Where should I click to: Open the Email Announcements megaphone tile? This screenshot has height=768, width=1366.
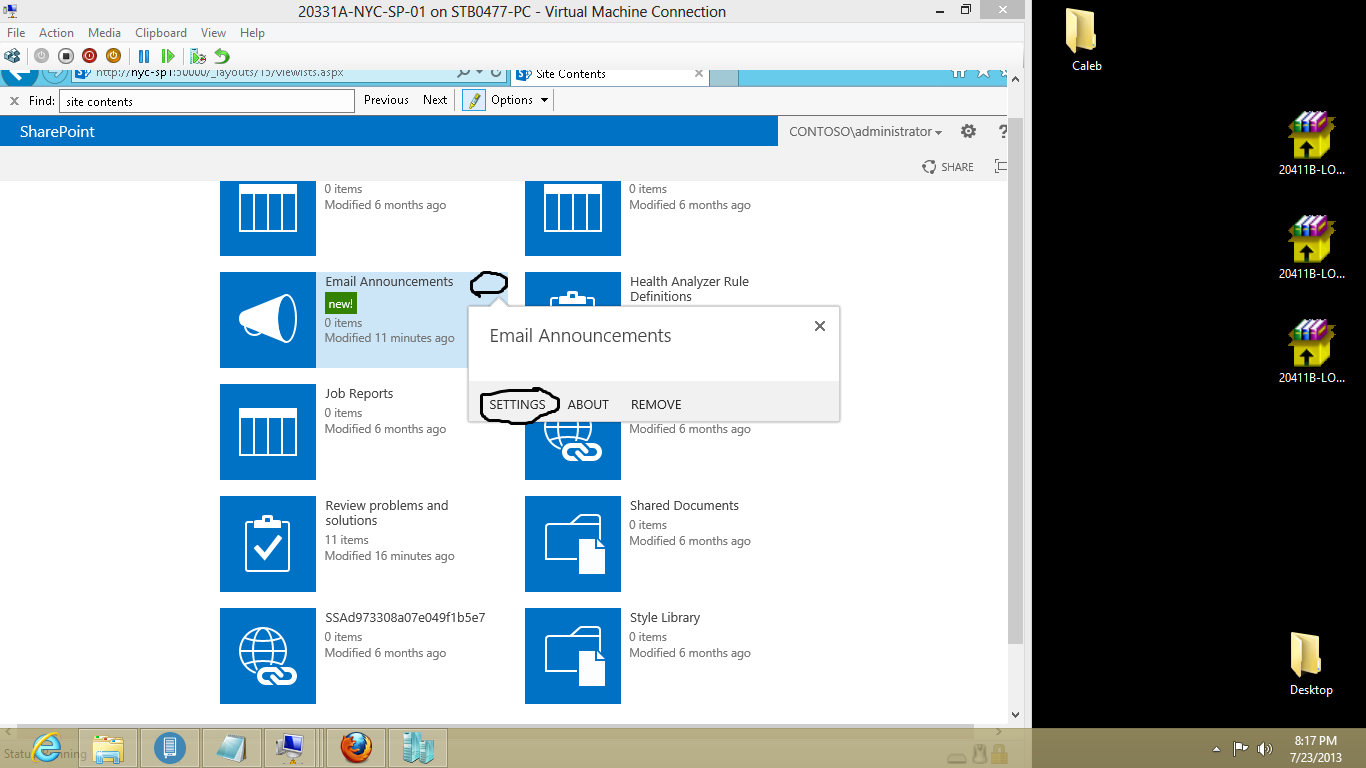[x=268, y=320]
